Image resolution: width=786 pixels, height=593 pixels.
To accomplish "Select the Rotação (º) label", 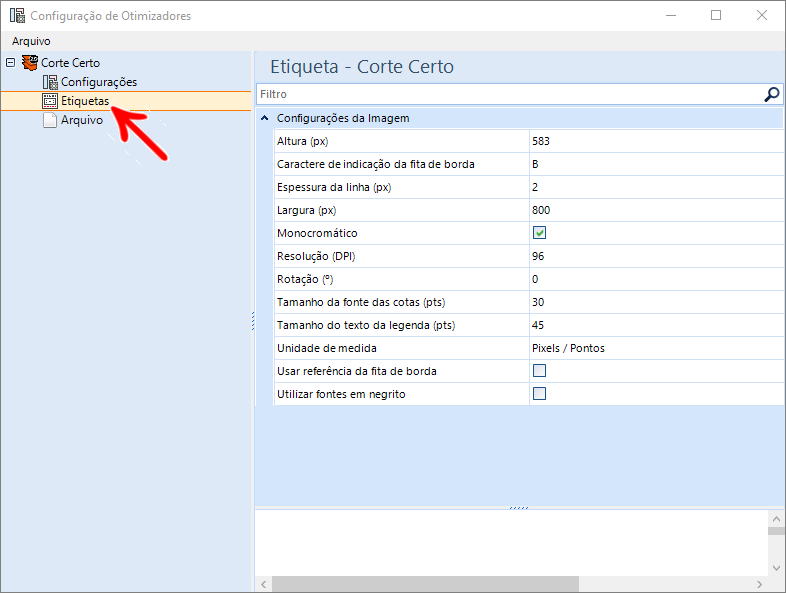I will [305, 280].
